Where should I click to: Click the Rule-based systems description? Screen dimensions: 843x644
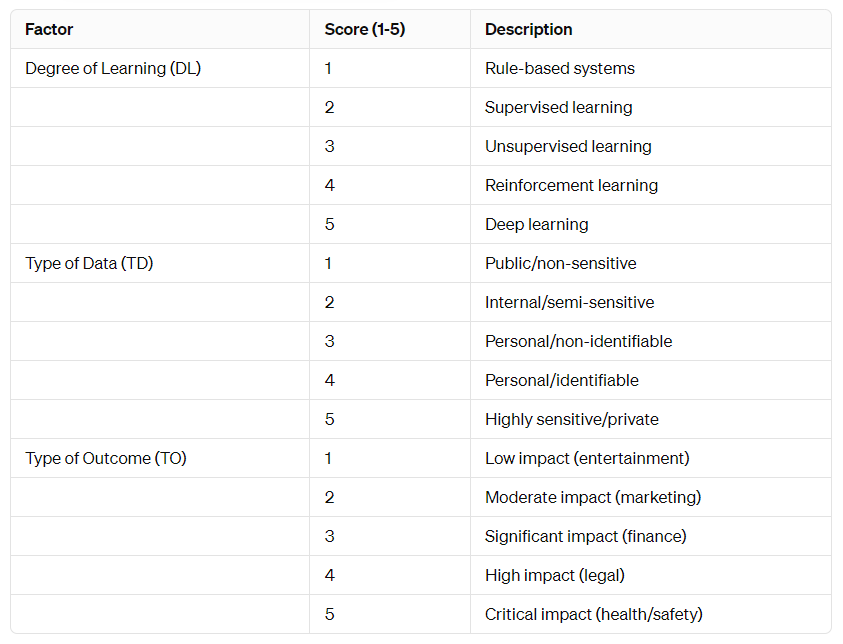click(x=560, y=68)
